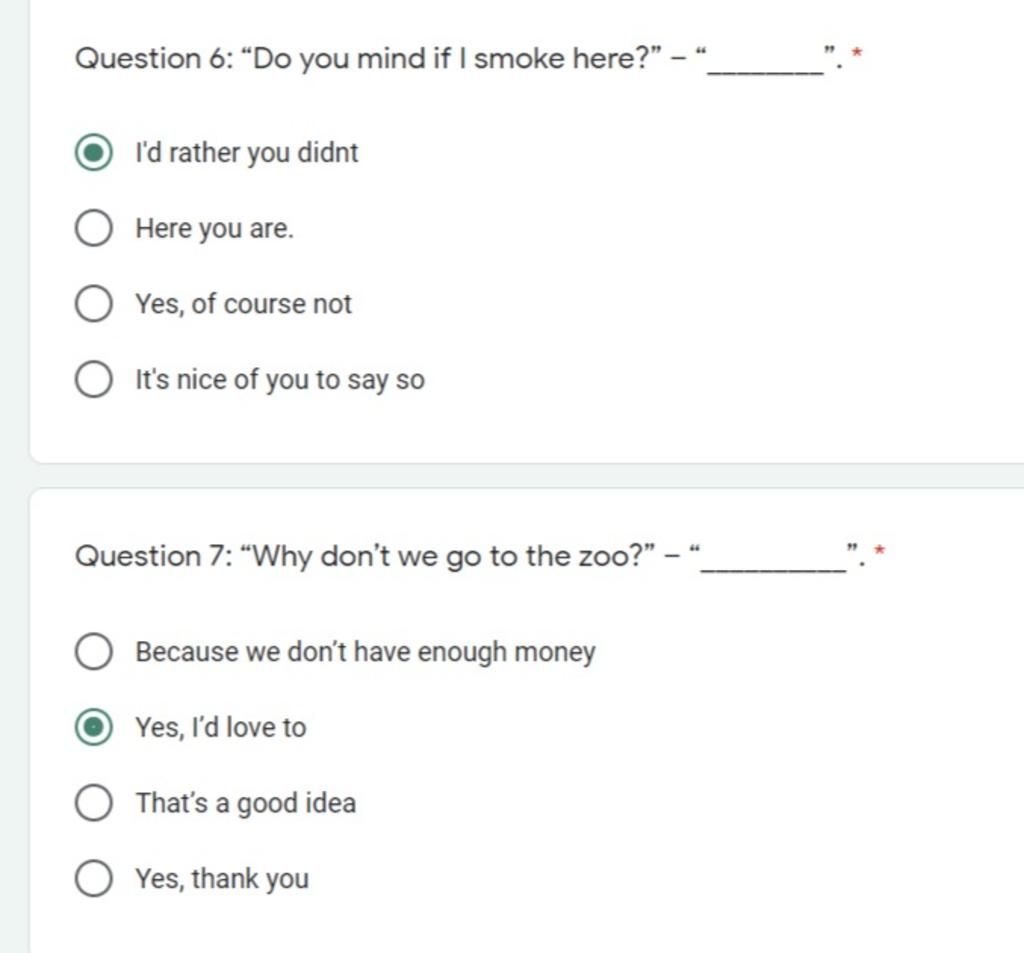Choose the "Here you are." radio option
1024x953 pixels.
pyautogui.click(x=93, y=228)
